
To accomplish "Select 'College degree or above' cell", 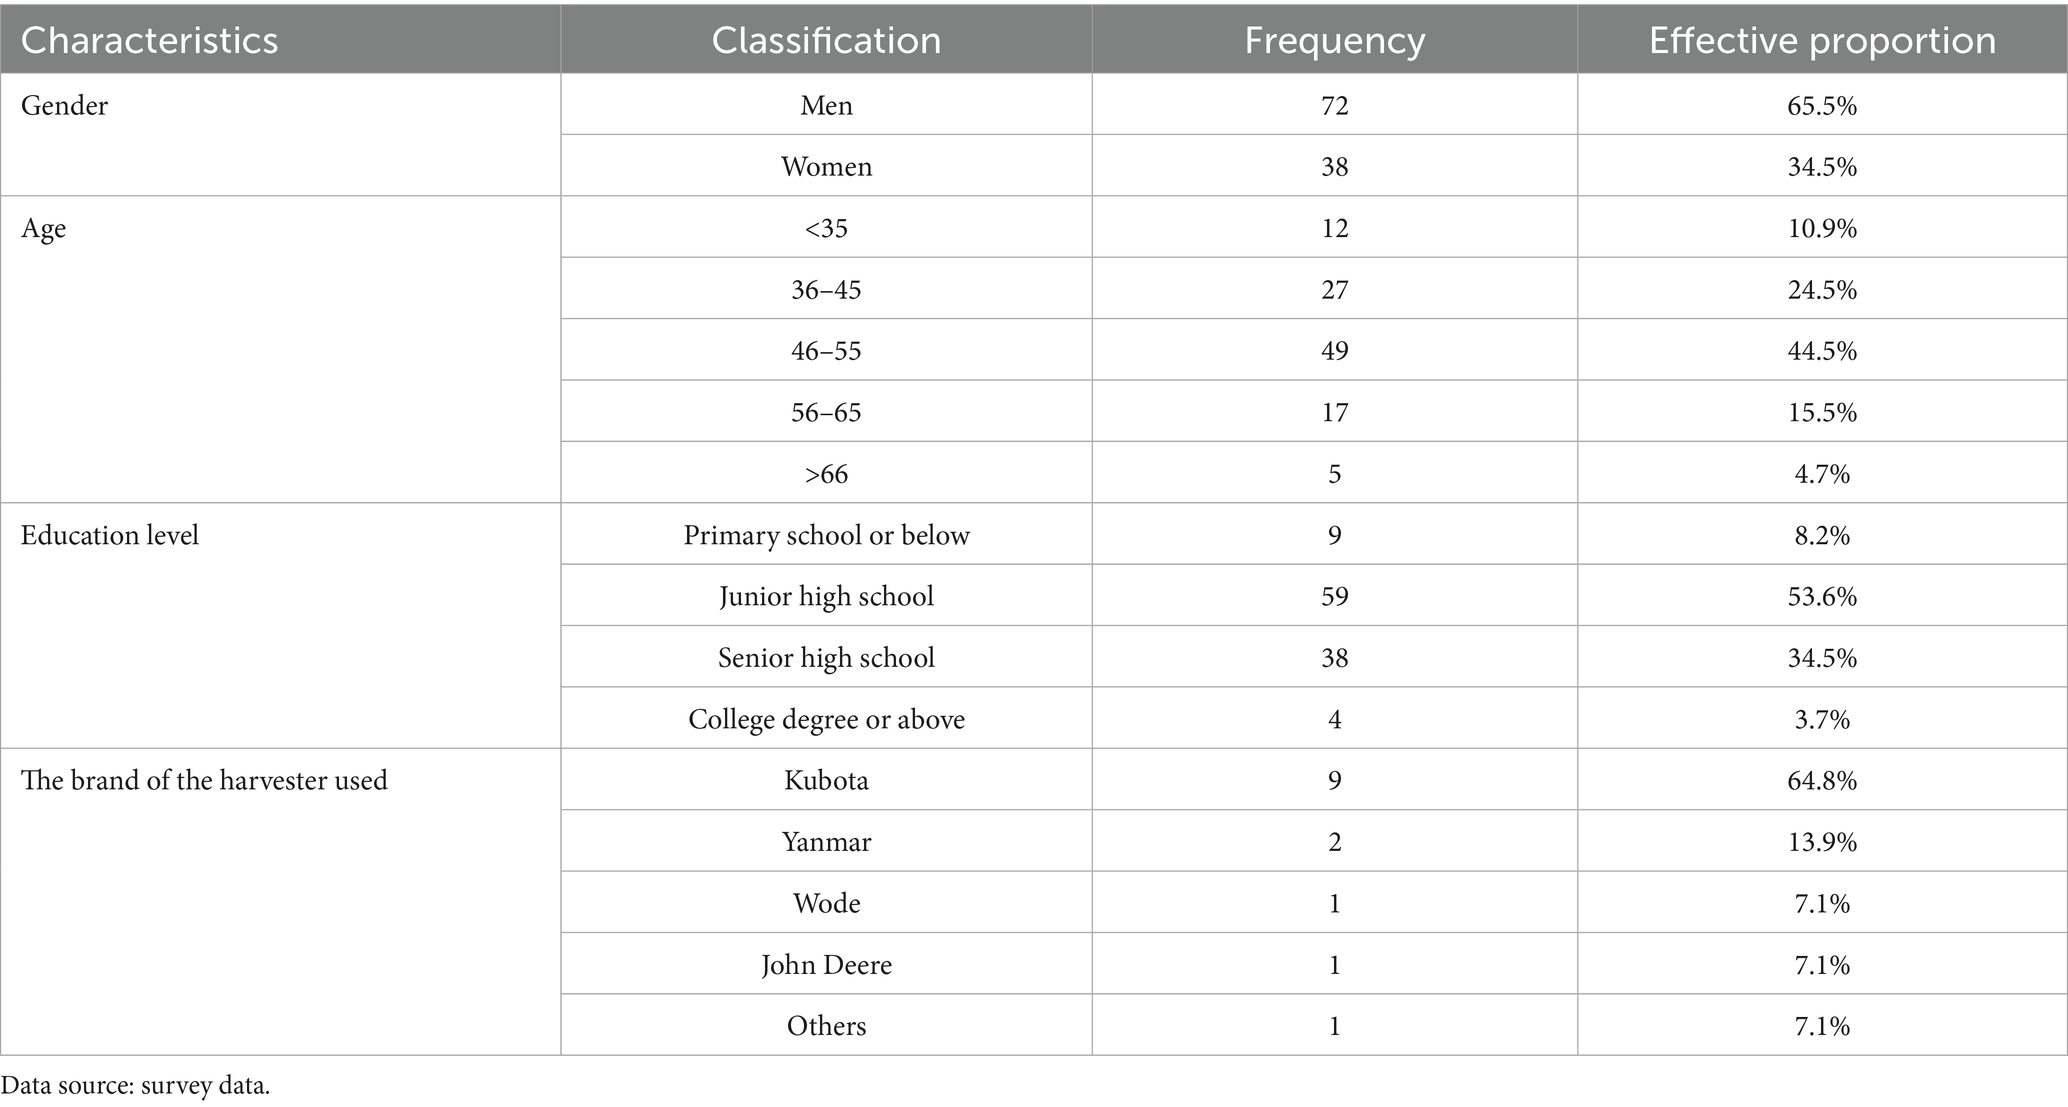I will pos(826,719).
